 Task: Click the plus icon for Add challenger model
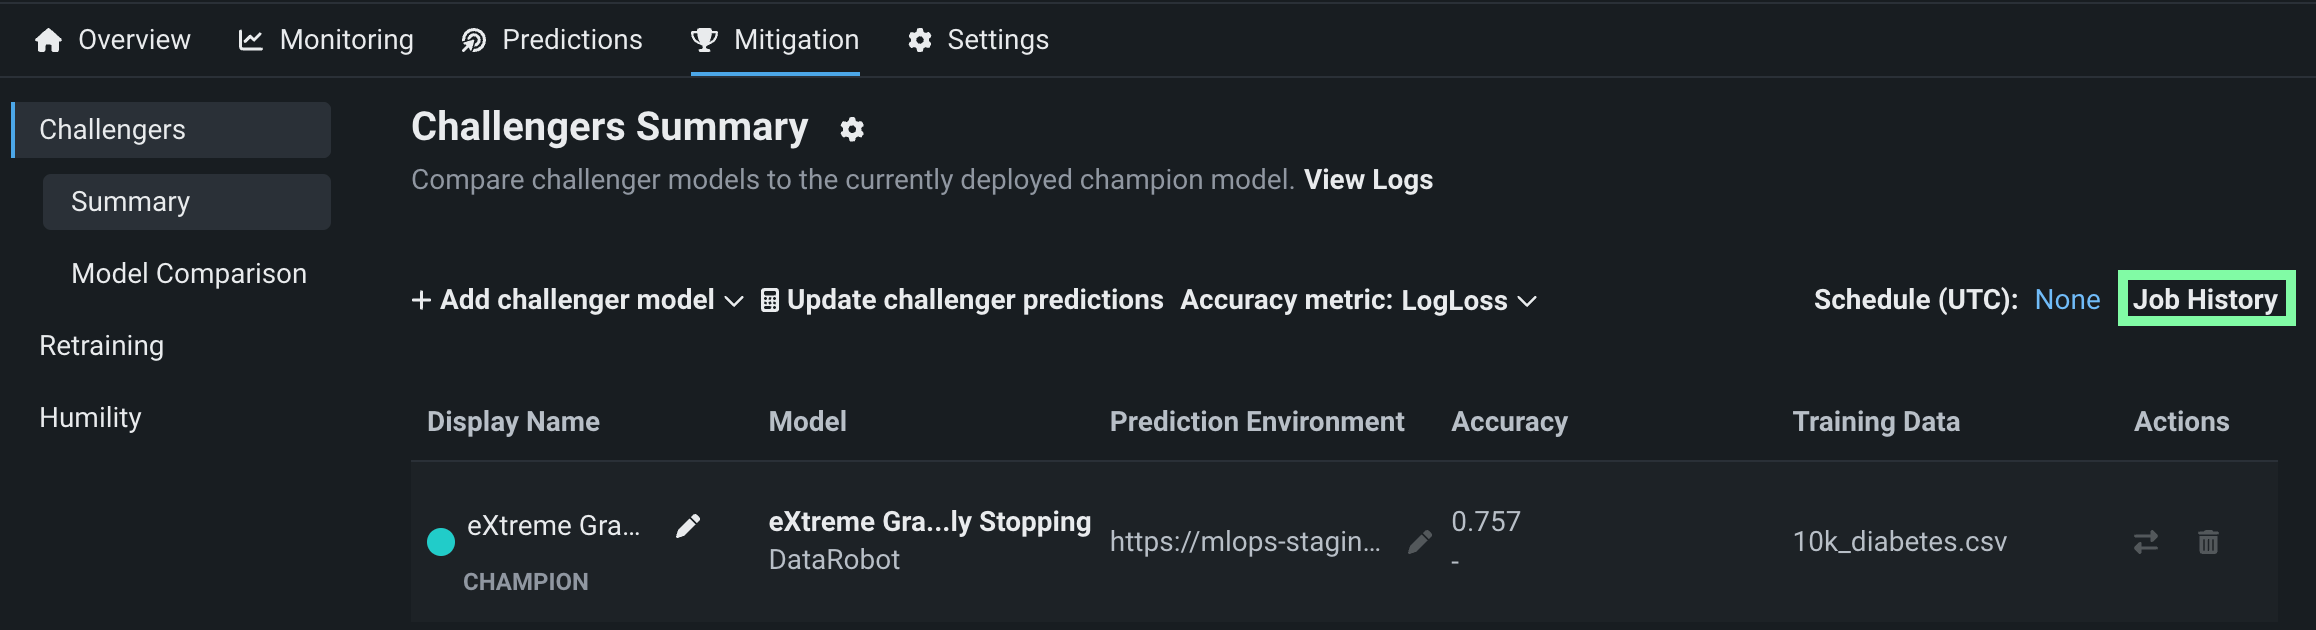coord(421,300)
